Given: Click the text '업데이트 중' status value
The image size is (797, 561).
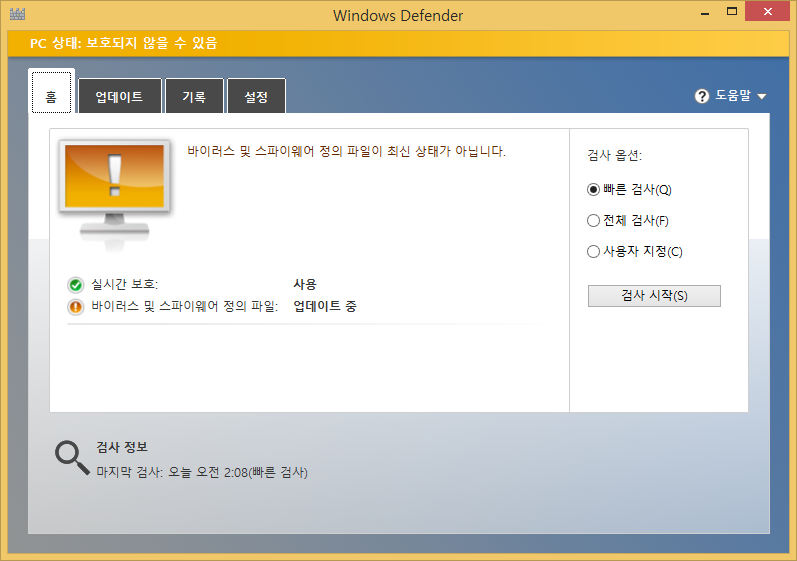Looking at the screenshot, I should (x=325, y=306).
